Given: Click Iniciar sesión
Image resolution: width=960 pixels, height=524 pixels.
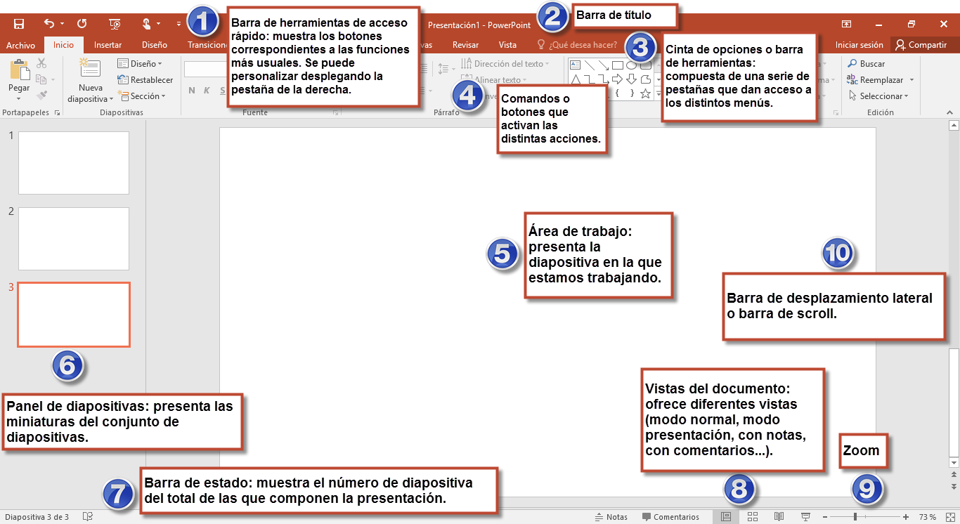Looking at the screenshot, I should (858, 45).
